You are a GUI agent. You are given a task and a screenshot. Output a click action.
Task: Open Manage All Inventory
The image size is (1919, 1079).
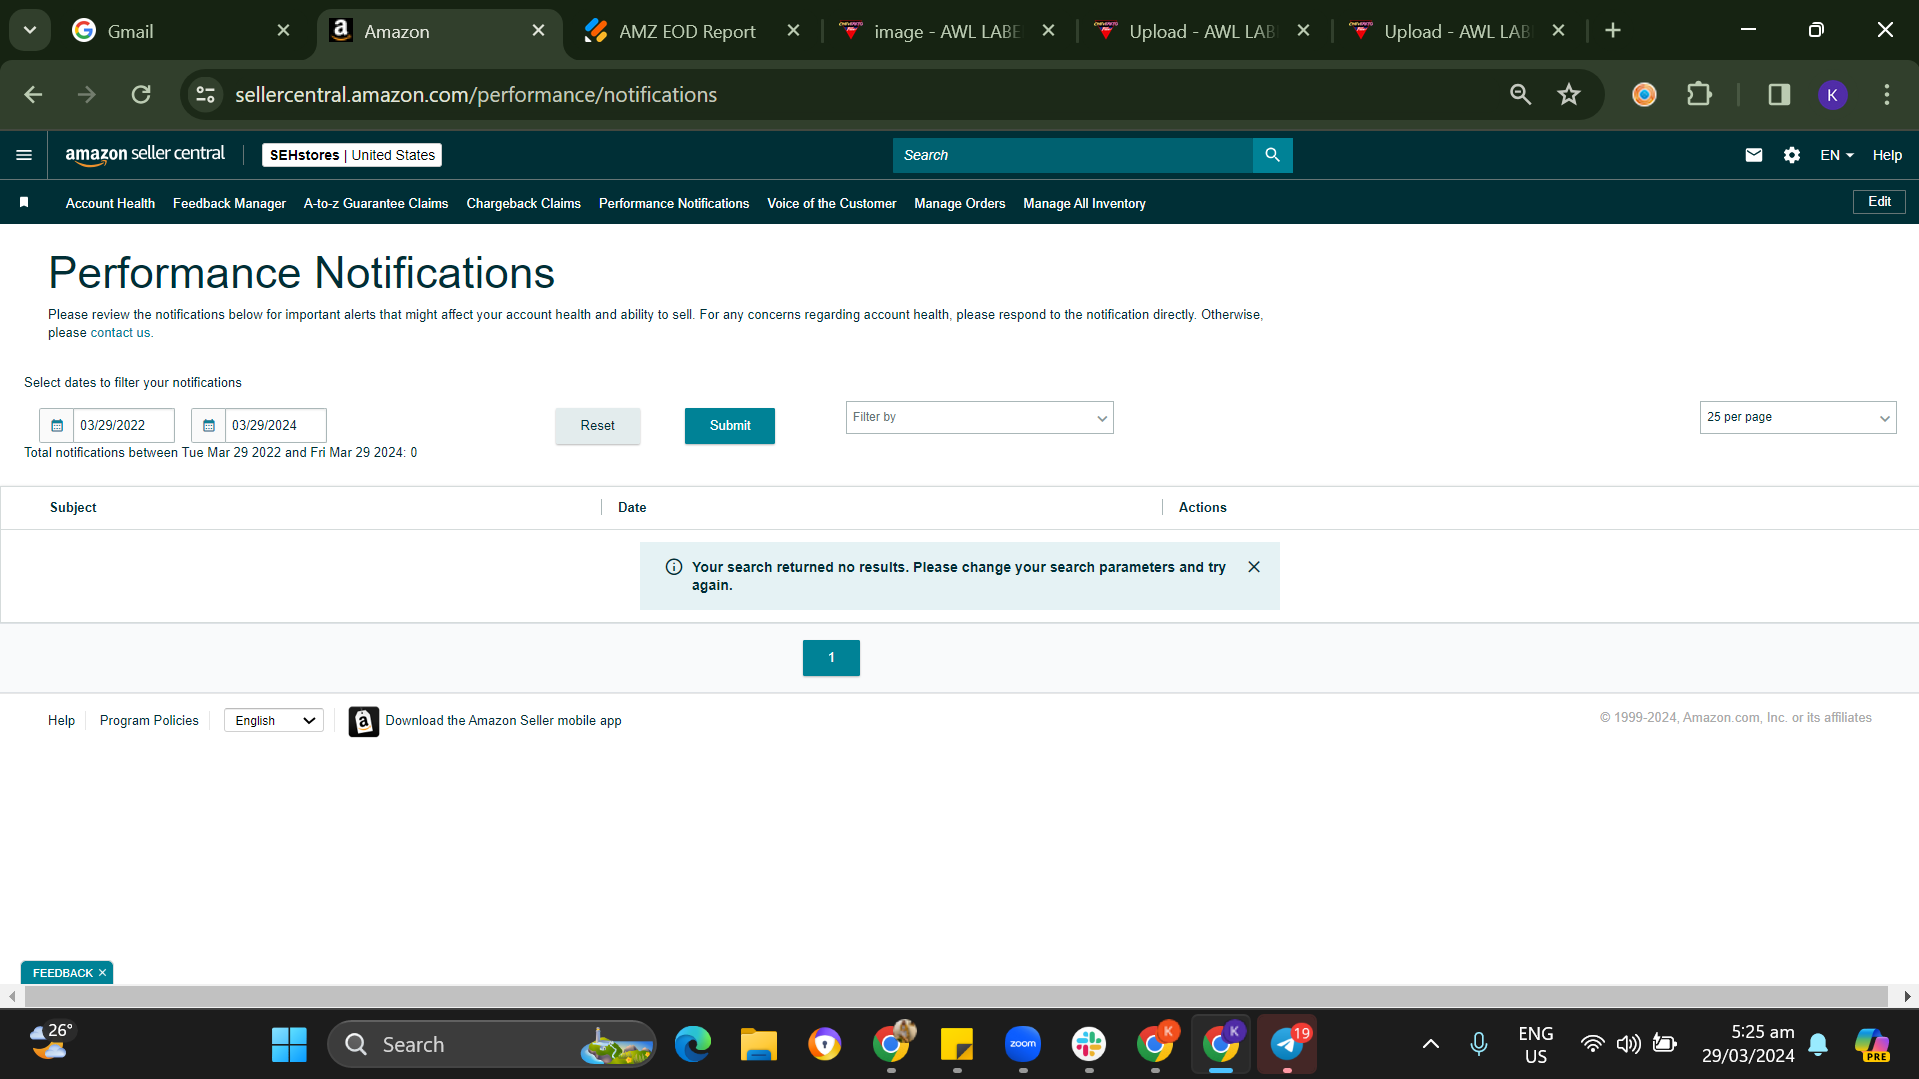1084,203
